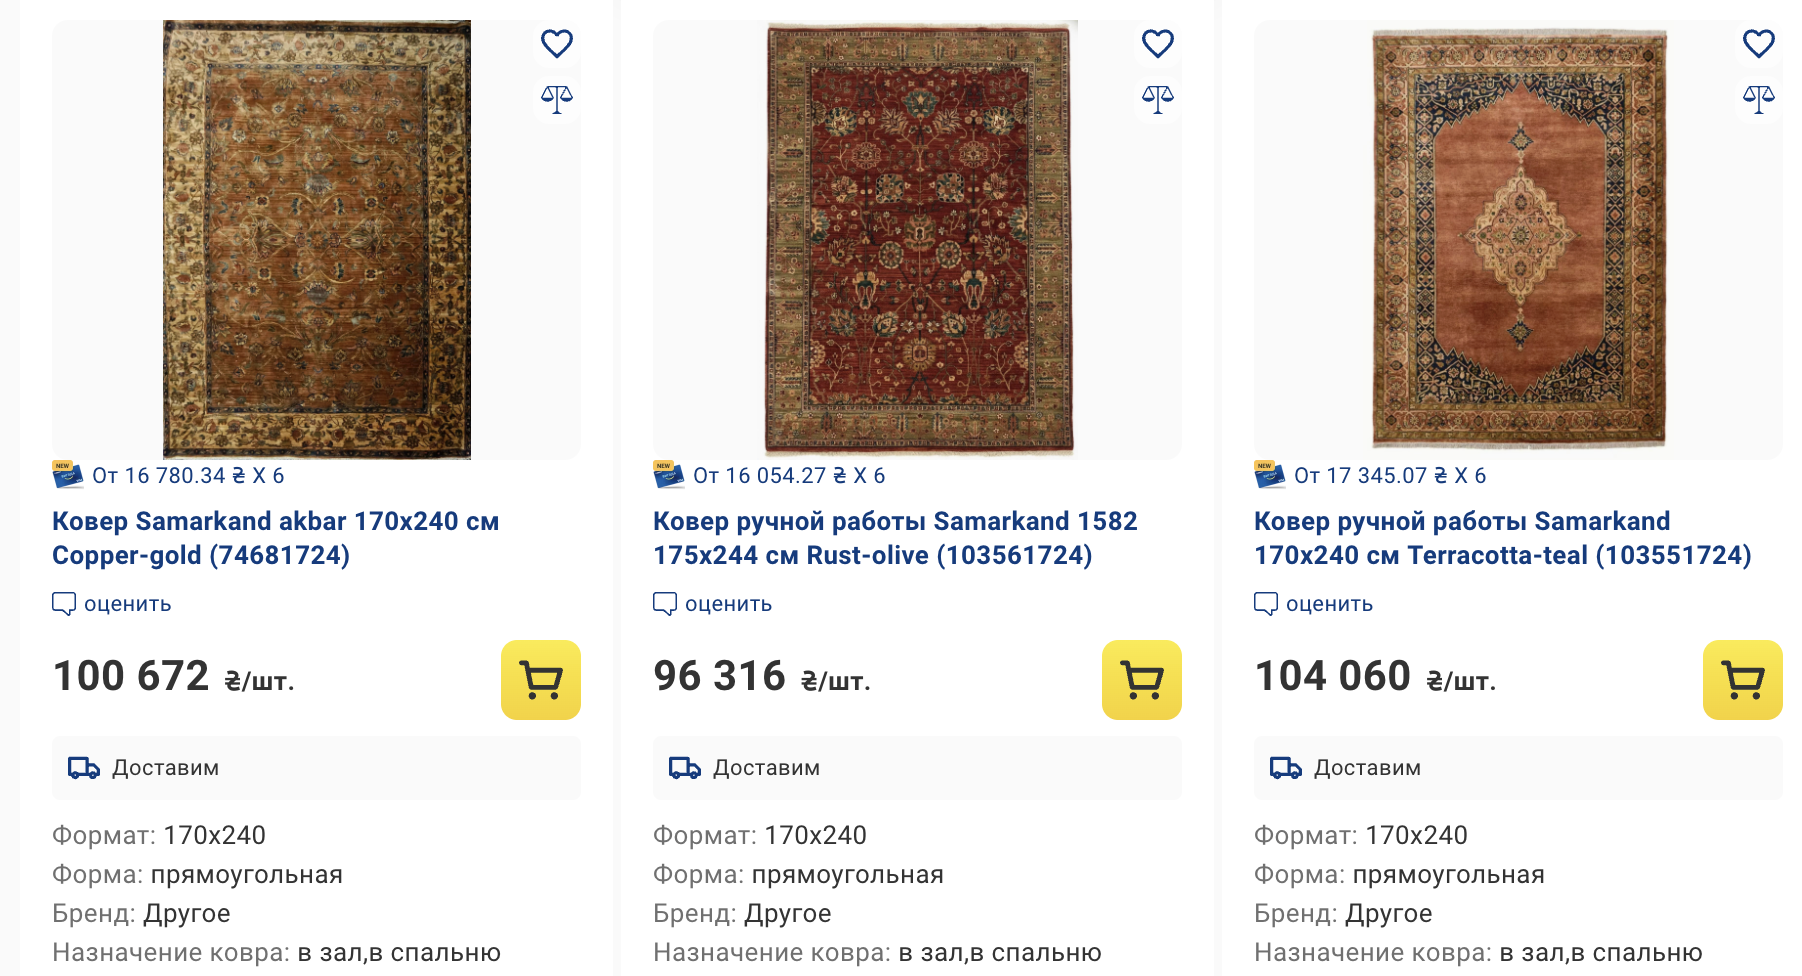View Rust-olive rug photo
This screenshot has width=1802, height=976.
click(918, 240)
